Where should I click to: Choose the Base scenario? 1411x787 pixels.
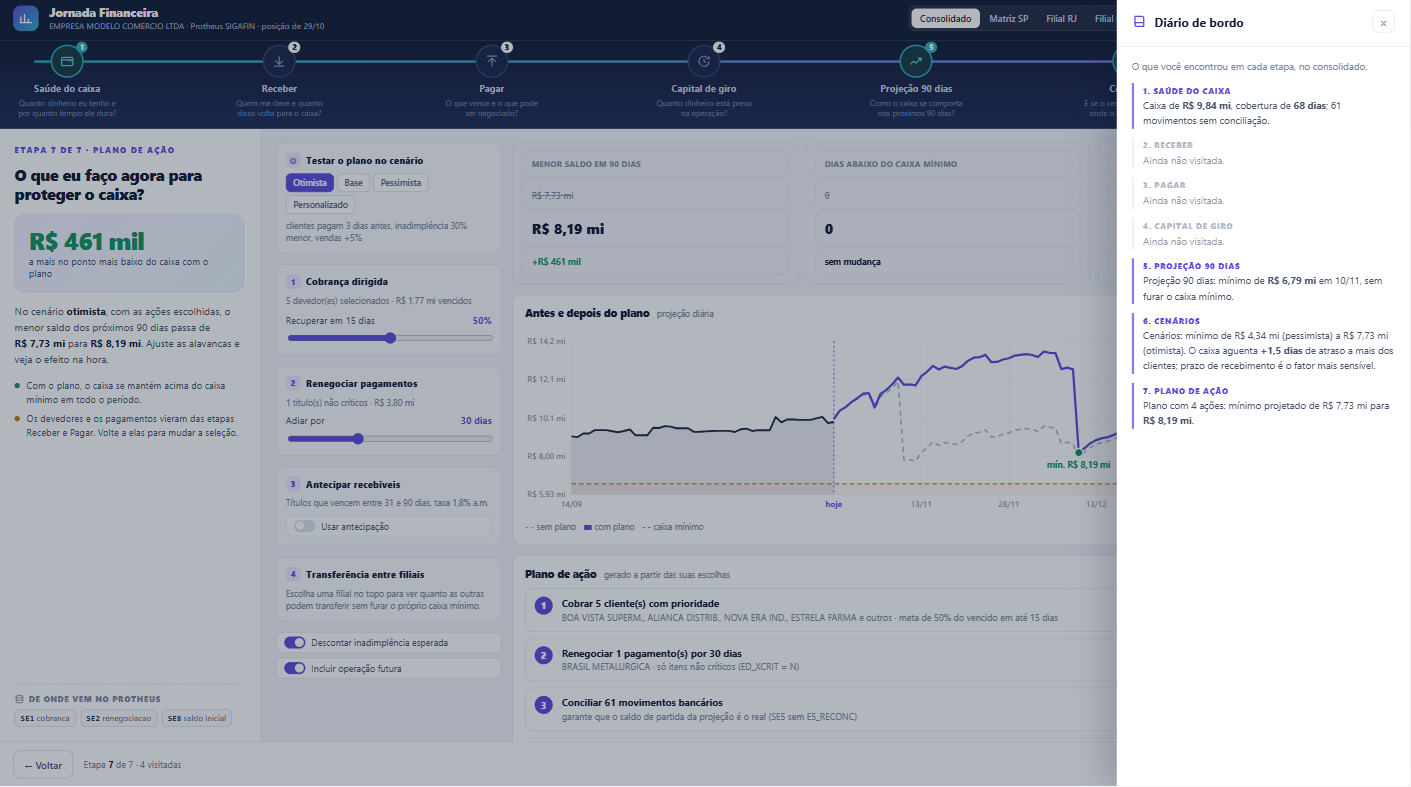click(x=354, y=183)
